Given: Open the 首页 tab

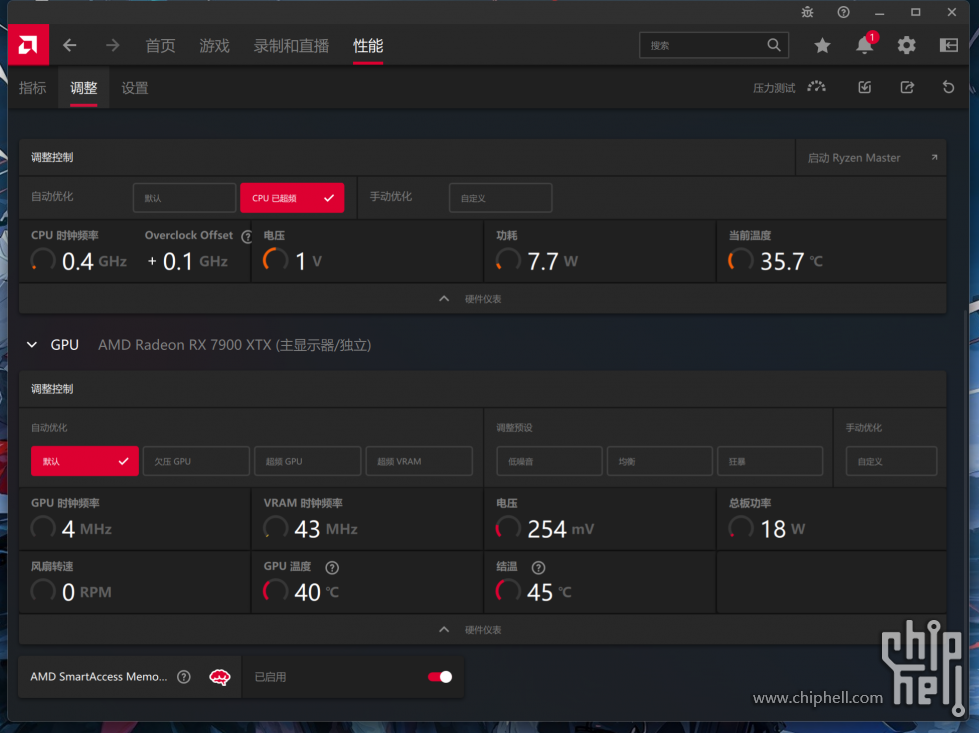Looking at the screenshot, I should tap(160, 46).
